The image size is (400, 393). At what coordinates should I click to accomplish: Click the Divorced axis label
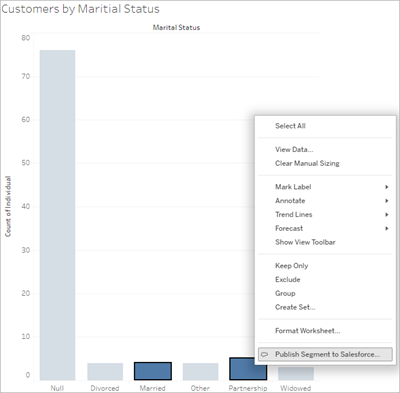[x=105, y=388]
